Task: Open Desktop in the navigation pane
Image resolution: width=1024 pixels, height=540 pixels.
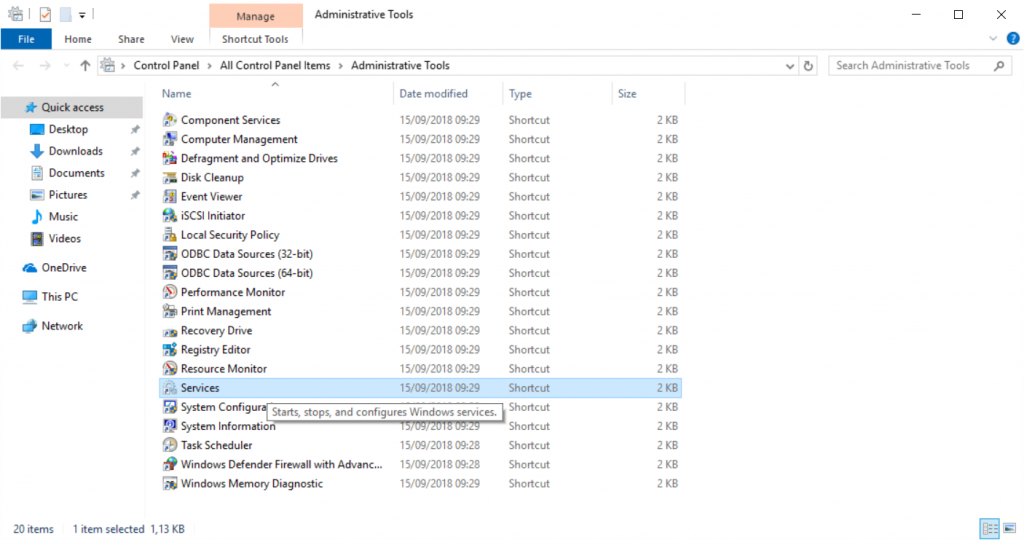Action: [x=68, y=129]
